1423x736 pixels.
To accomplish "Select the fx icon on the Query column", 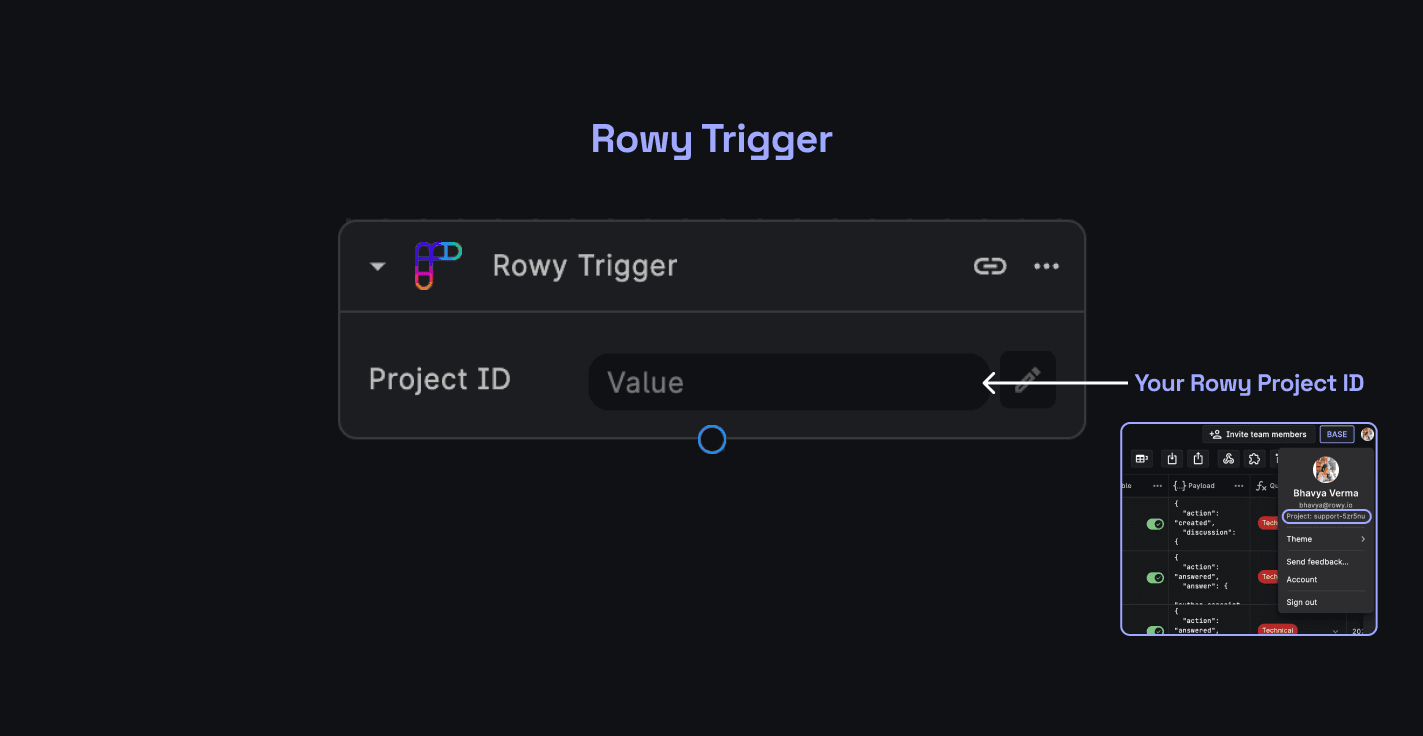I will [1260, 487].
